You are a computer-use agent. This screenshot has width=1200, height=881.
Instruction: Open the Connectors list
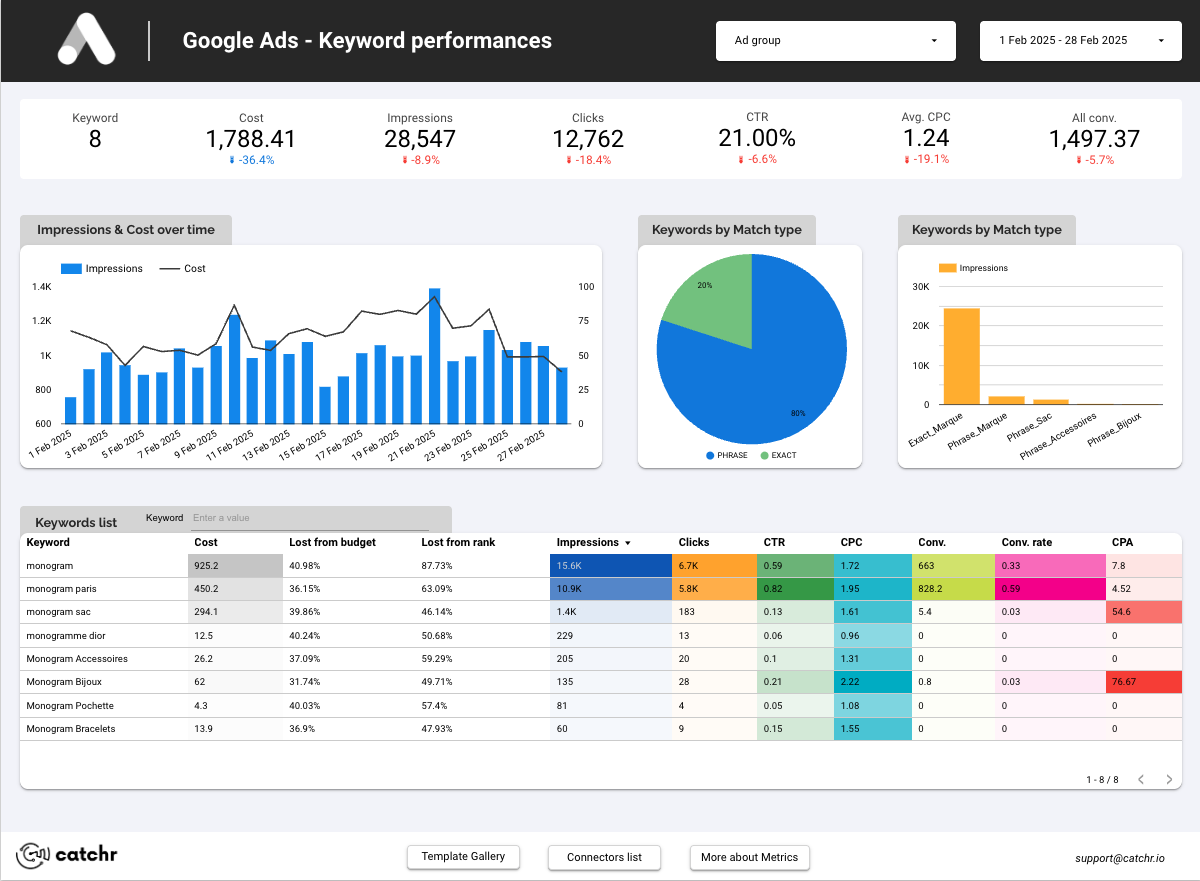pos(604,857)
